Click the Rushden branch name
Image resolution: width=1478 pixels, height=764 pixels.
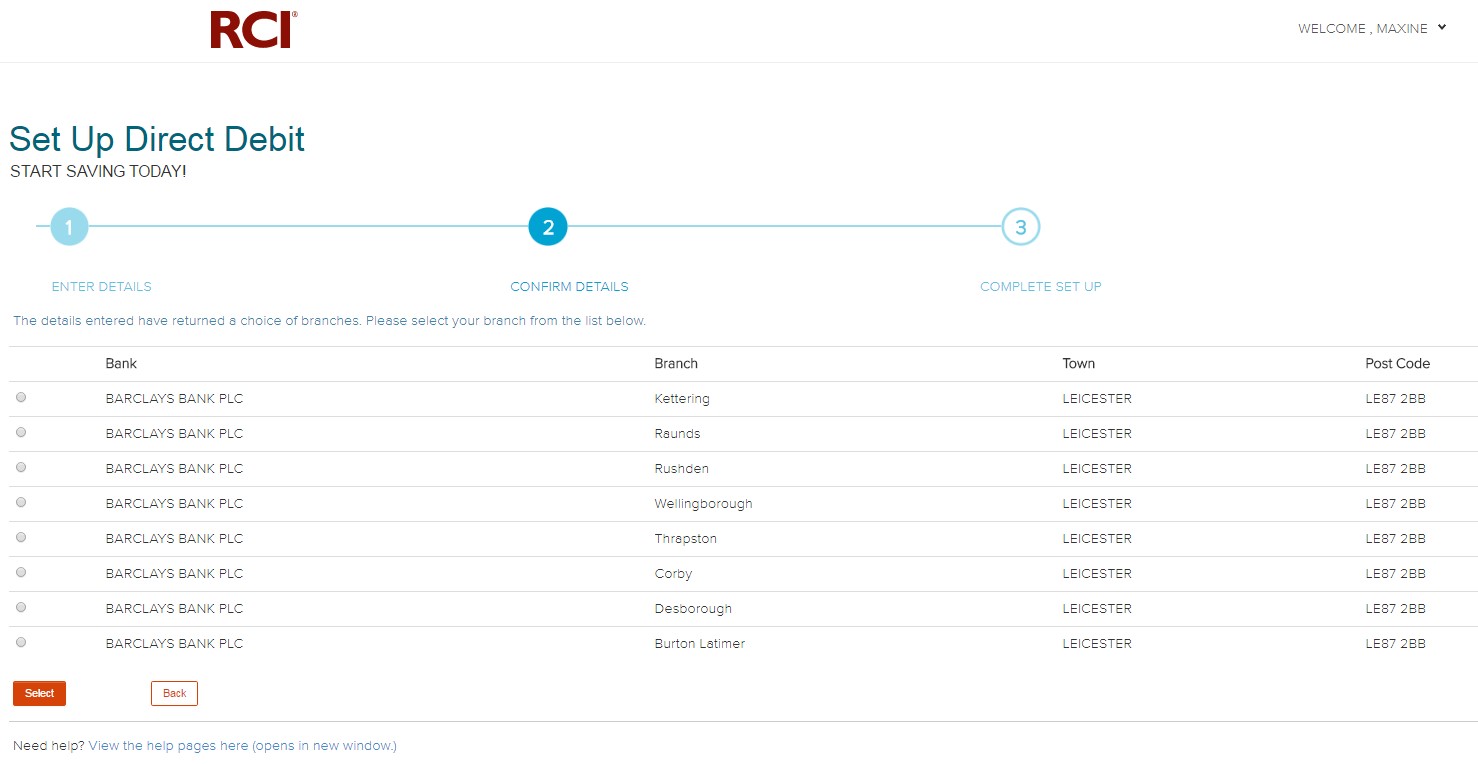click(x=681, y=469)
